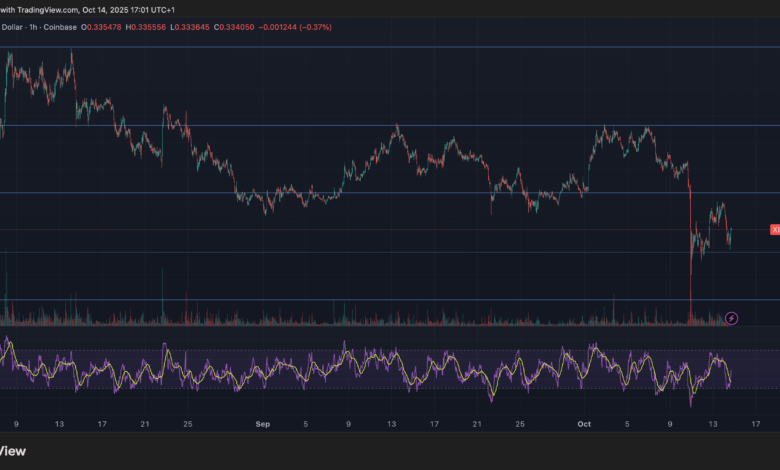Click the purple lightning bolt icon
Screen dimensions: 780x470
pyautogui.click(x=731, y=318)
